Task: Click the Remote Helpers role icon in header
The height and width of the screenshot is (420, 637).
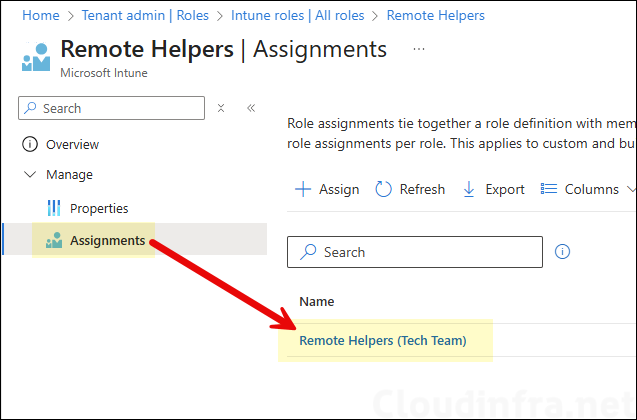Action: [x=36, y=57]
